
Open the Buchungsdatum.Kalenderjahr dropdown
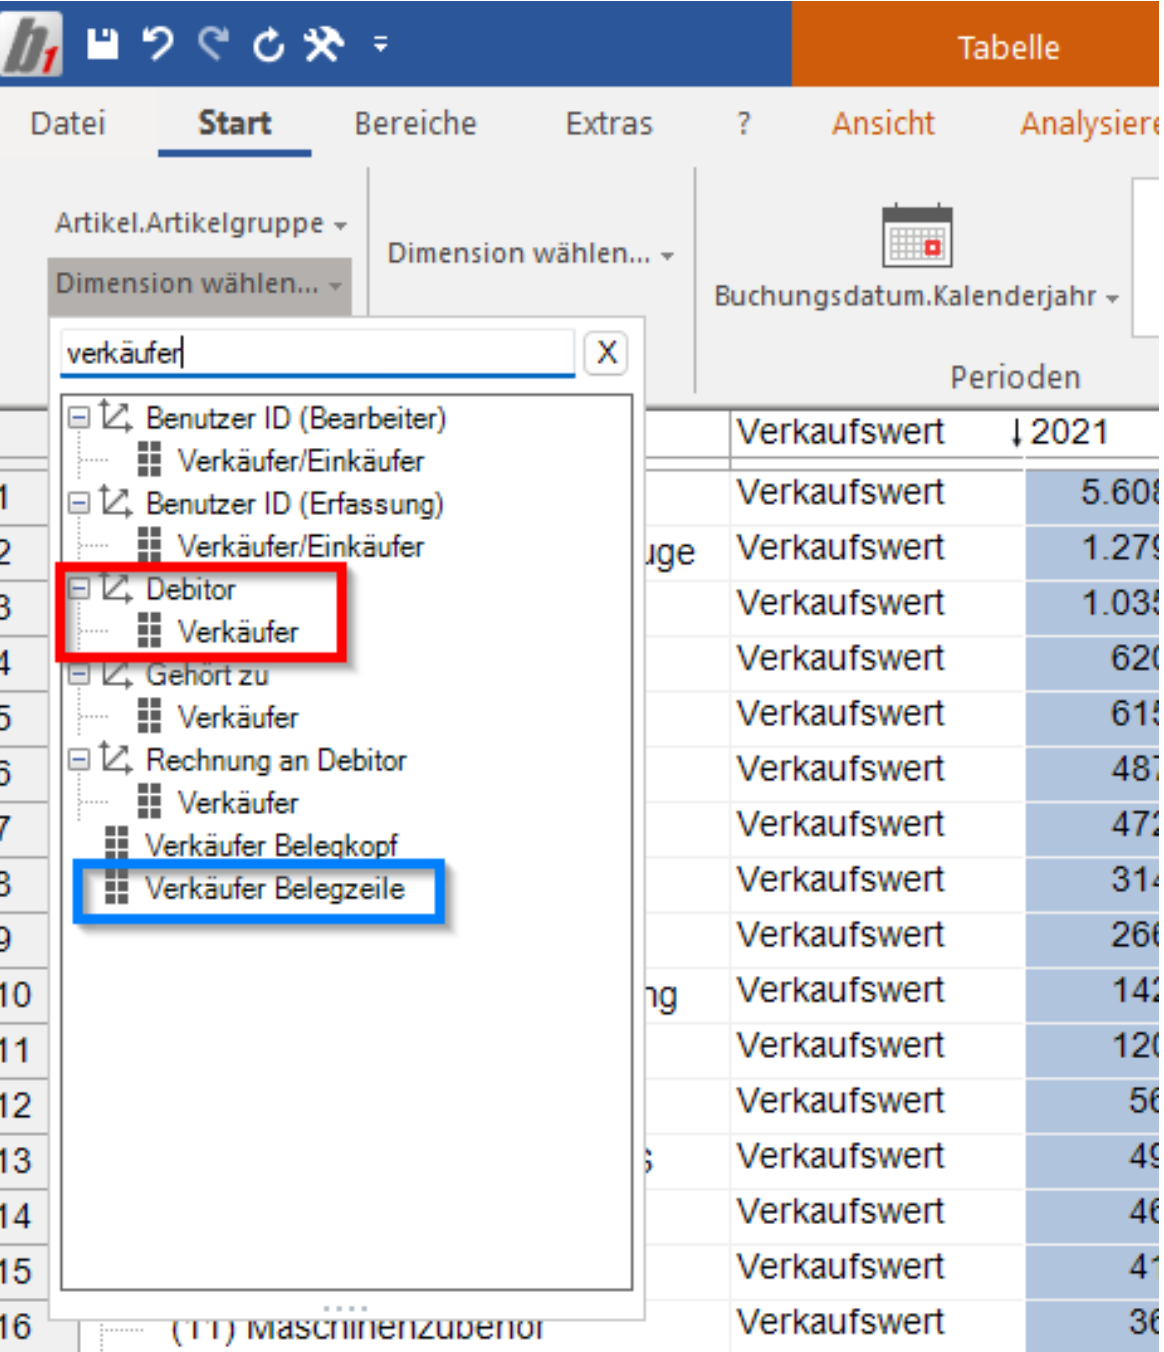click(916, 296)
